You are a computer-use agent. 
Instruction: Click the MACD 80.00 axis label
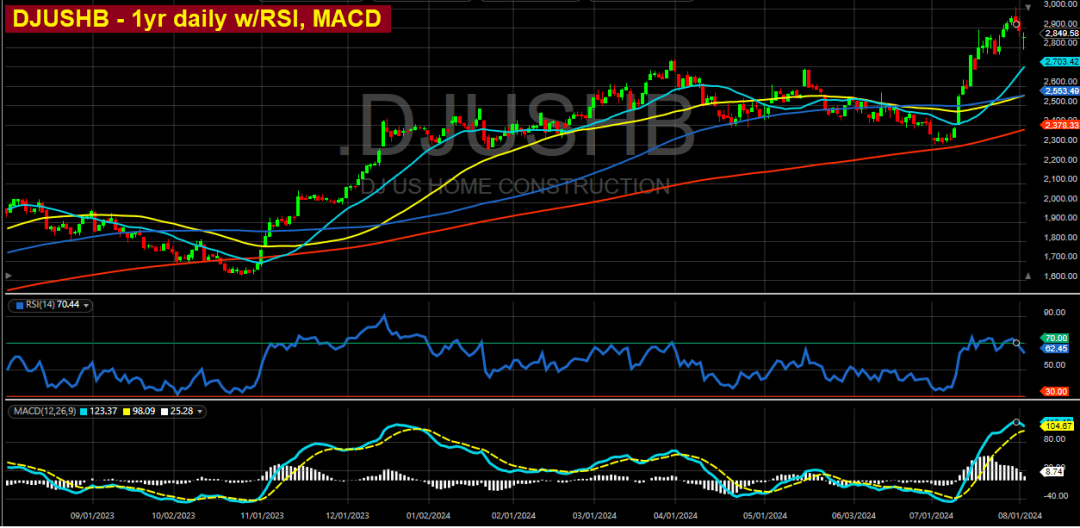[1057, 437]
